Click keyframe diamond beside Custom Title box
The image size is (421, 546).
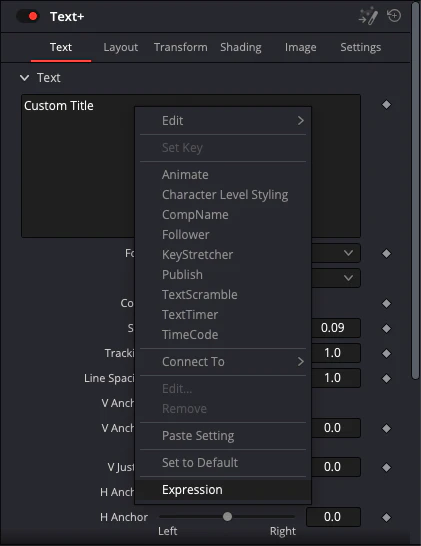click(x=386, y=104)
